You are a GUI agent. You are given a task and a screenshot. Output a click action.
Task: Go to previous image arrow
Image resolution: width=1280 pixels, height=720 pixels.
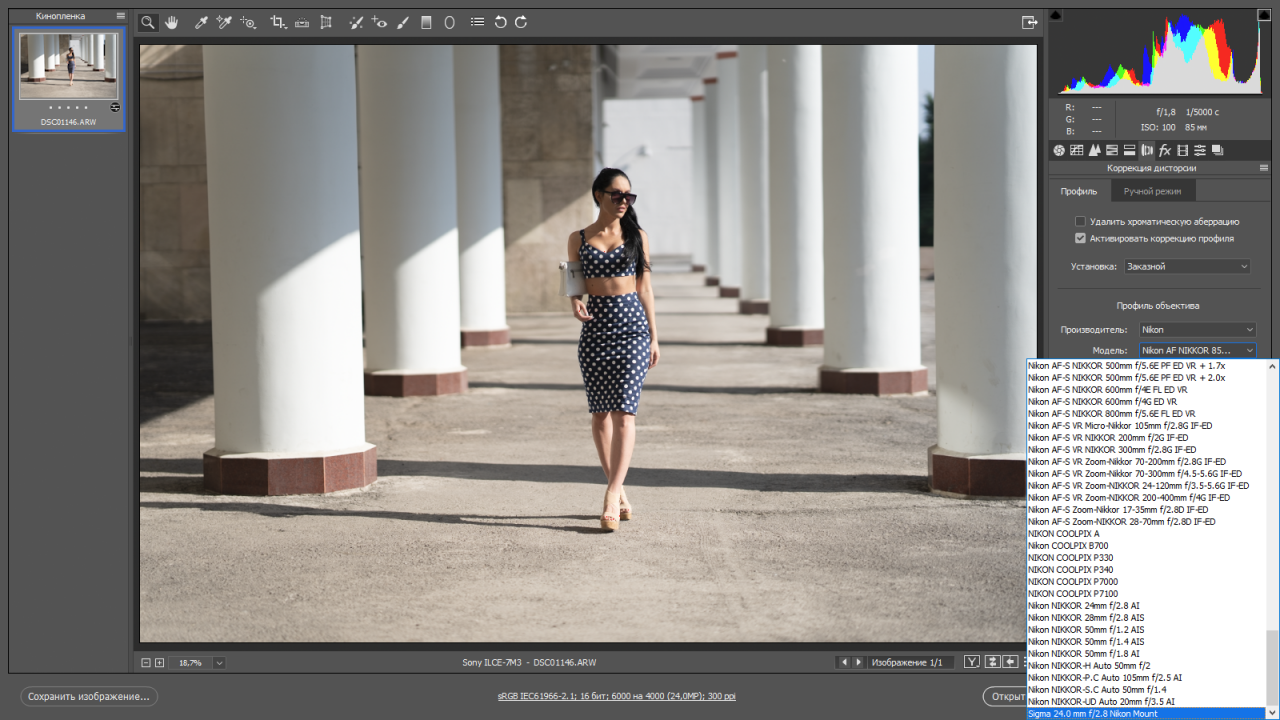pyautogui.click(x=844, y=662)
